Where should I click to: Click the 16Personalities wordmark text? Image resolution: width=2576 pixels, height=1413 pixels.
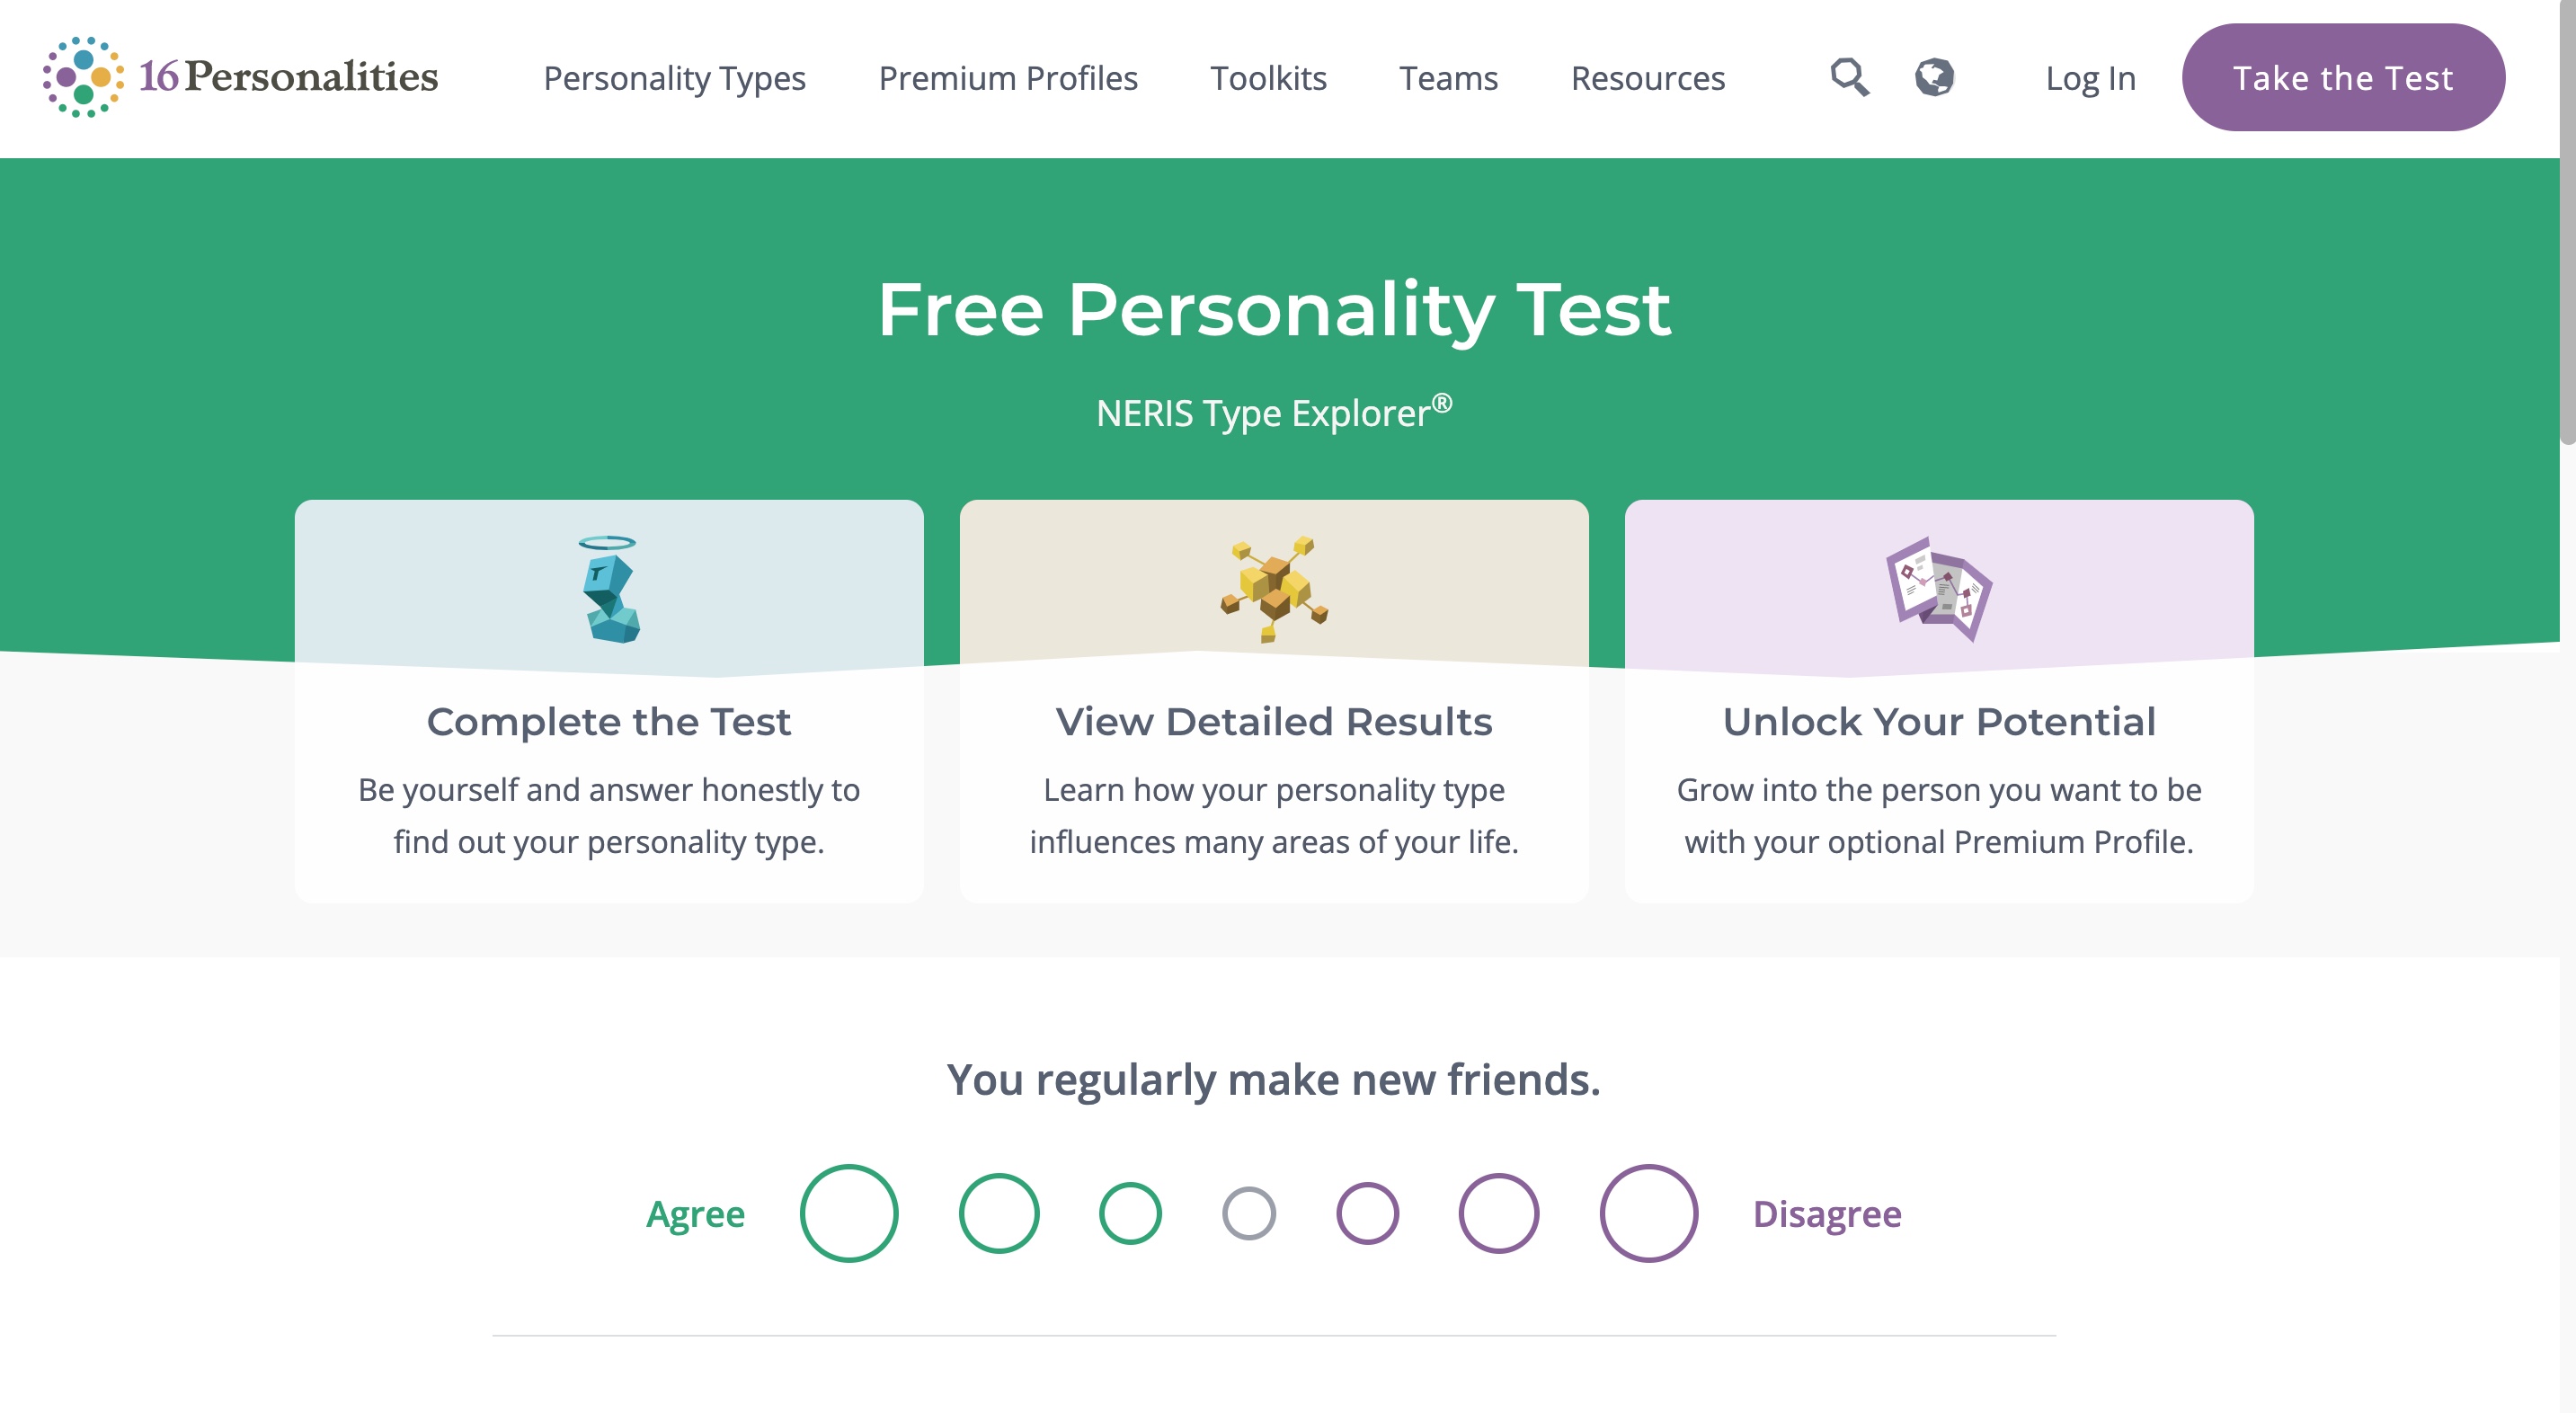[x=289, y=77]
